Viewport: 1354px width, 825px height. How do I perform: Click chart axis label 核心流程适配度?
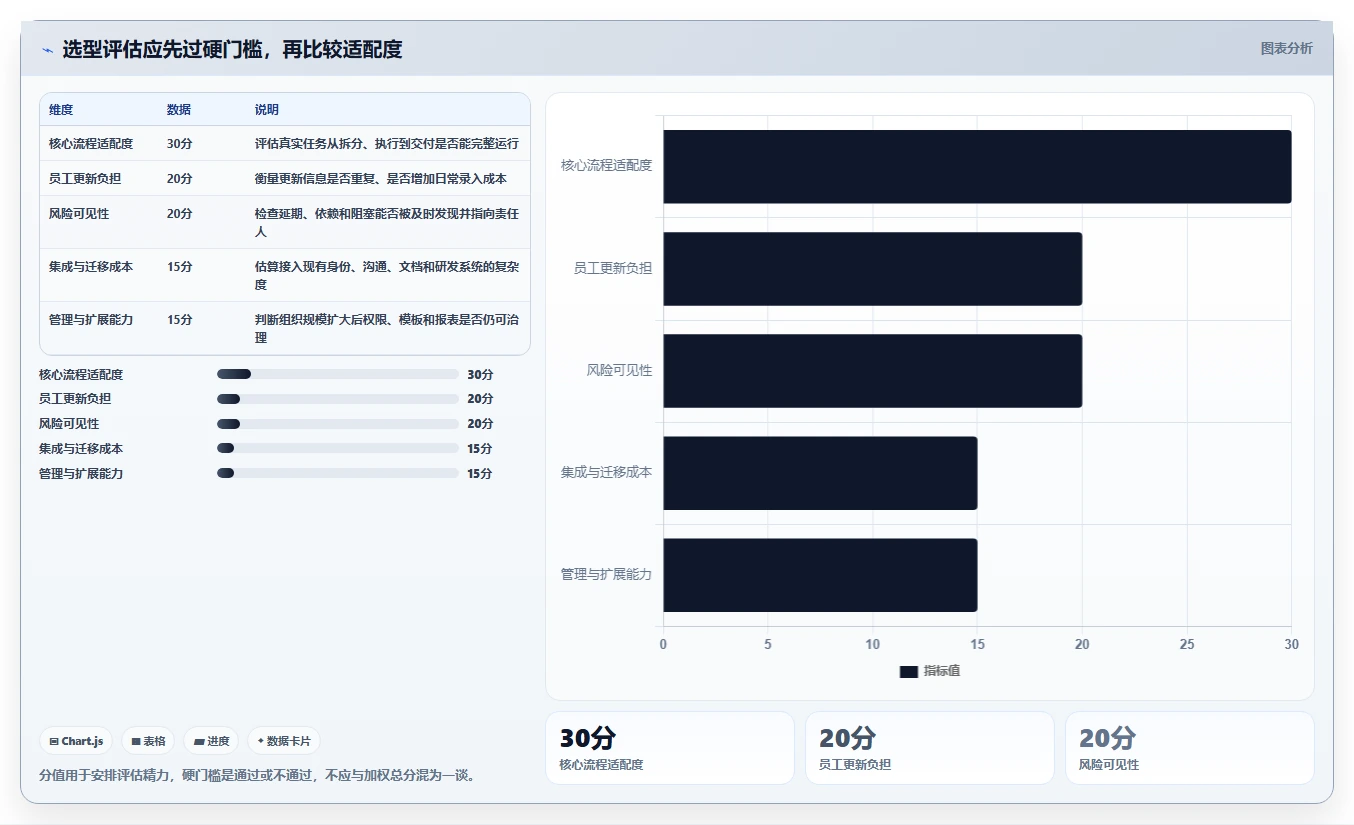606,165
